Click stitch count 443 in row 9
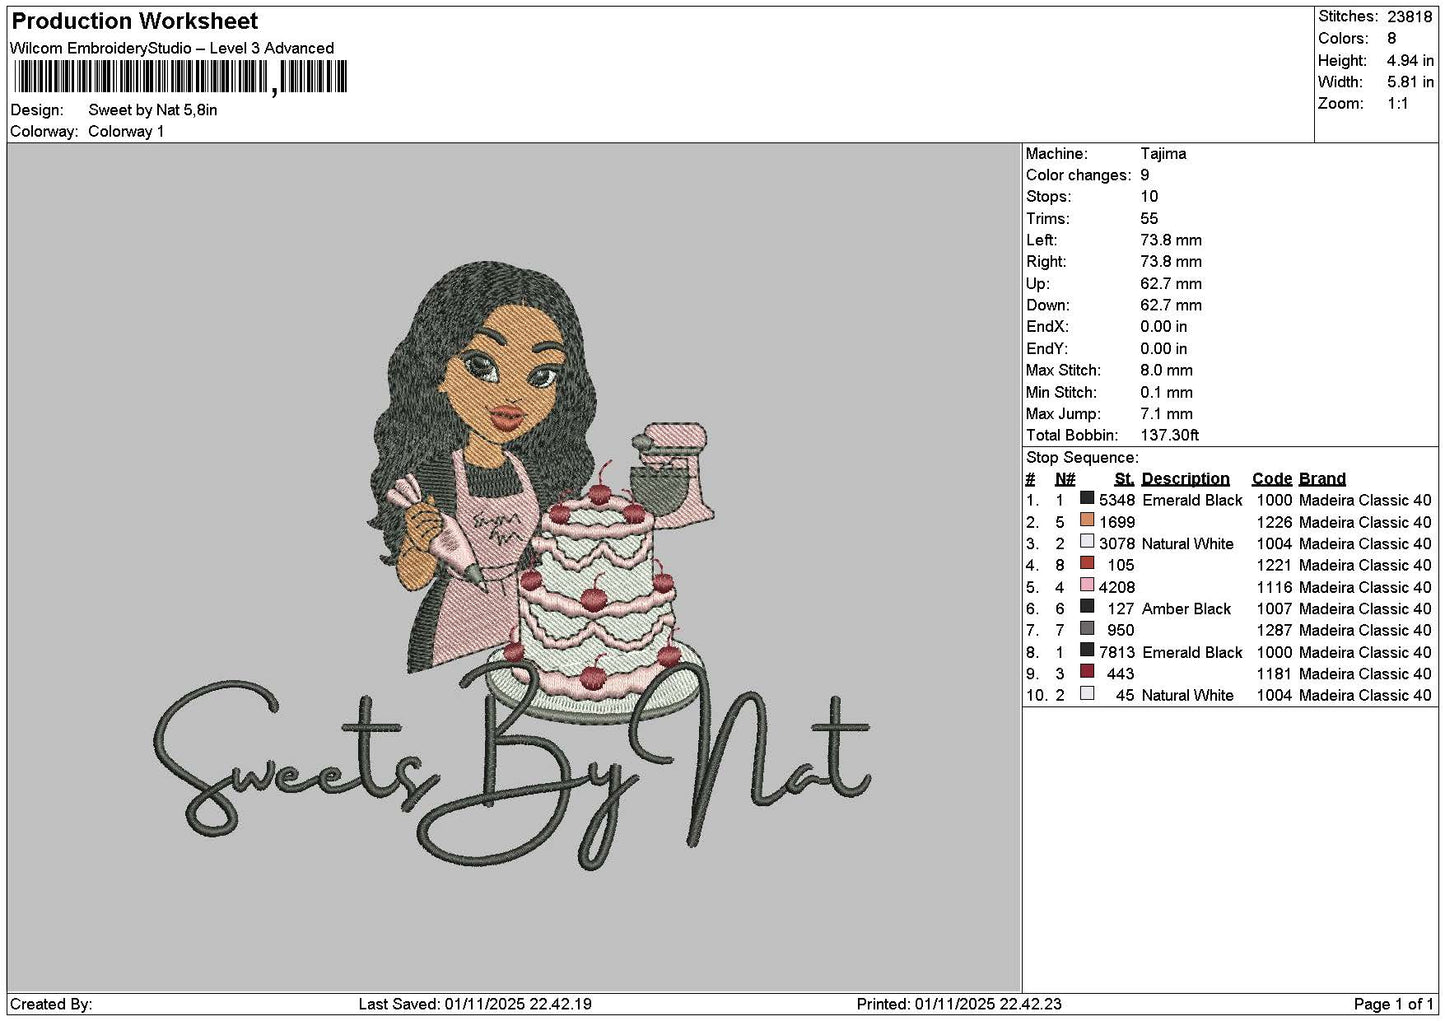This screenshot has height=1021, width=1445. 1121,674
